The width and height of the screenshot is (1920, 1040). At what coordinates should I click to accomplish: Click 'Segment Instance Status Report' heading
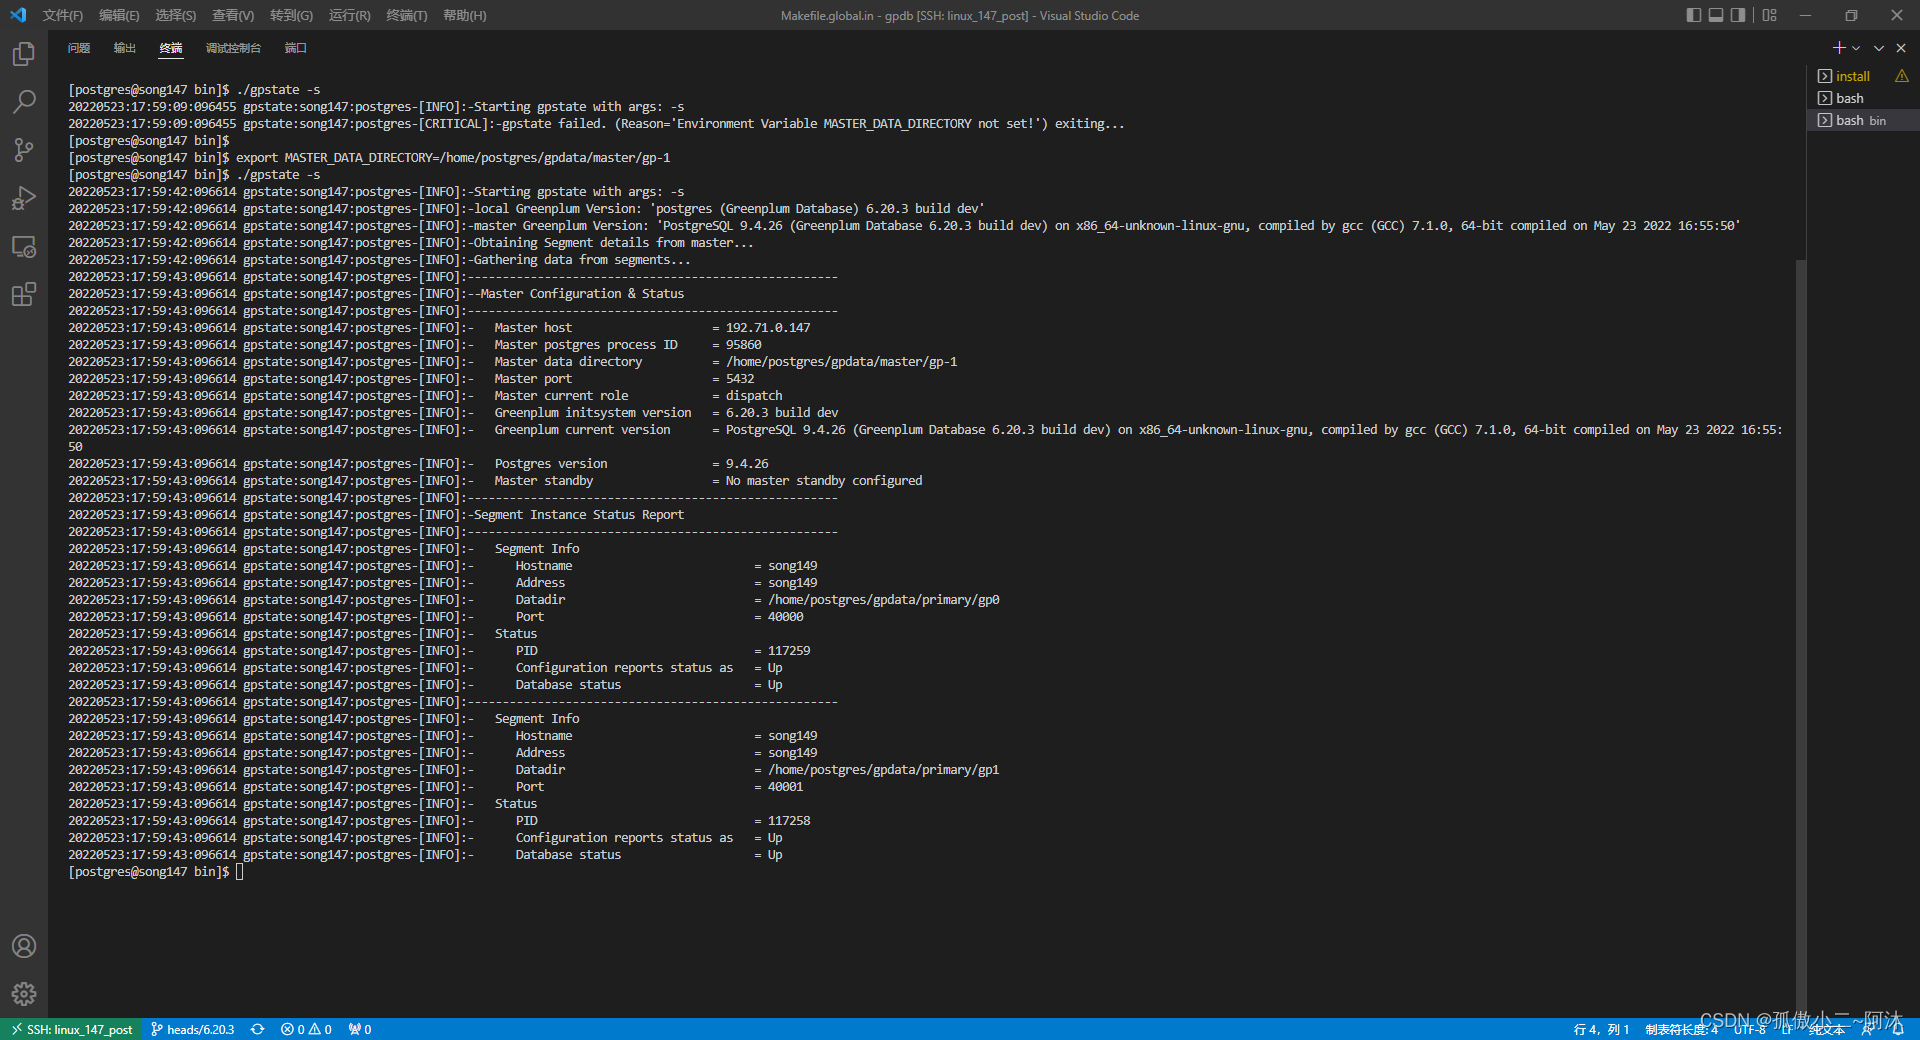click(579, 515)
